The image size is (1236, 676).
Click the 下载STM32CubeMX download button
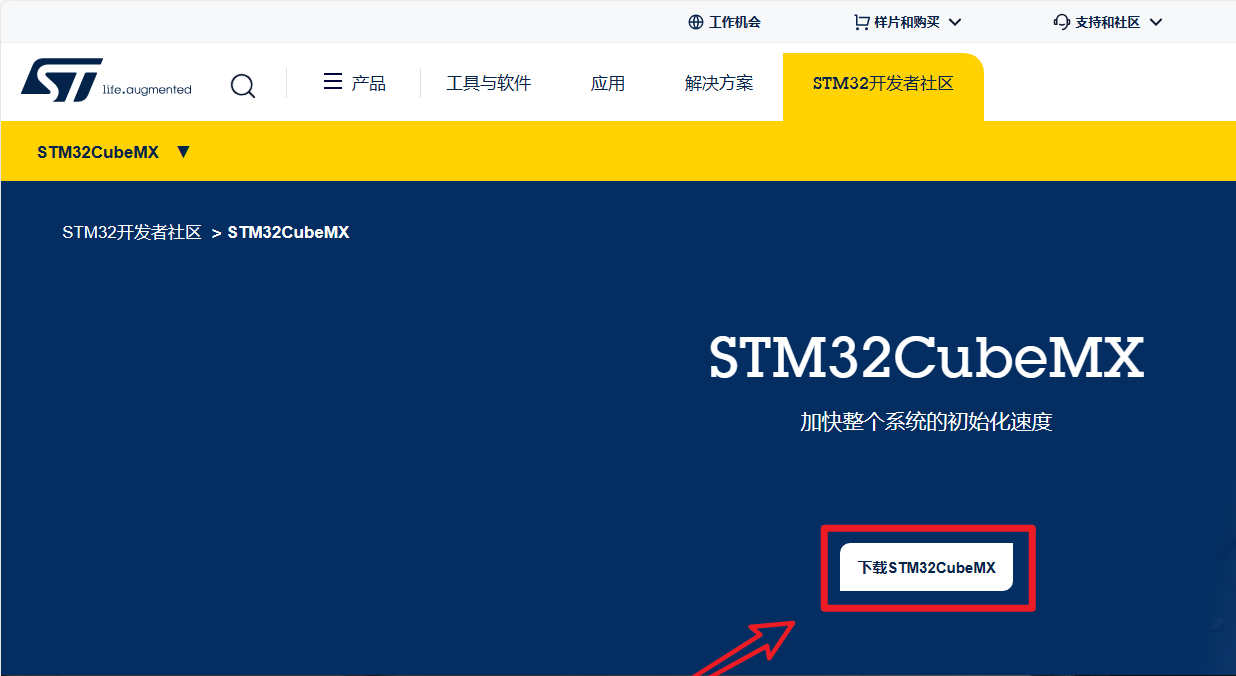click(x=927, y=567)
